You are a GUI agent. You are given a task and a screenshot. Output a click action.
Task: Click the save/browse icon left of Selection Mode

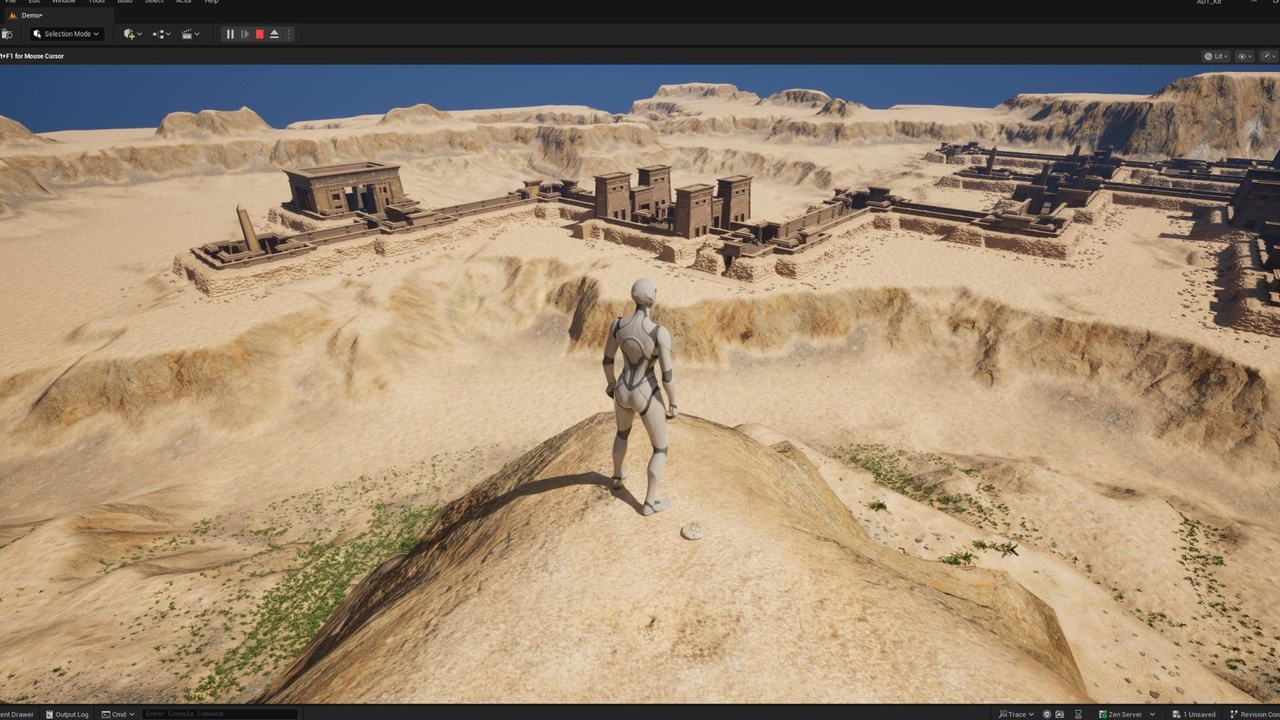click(8, 34)
